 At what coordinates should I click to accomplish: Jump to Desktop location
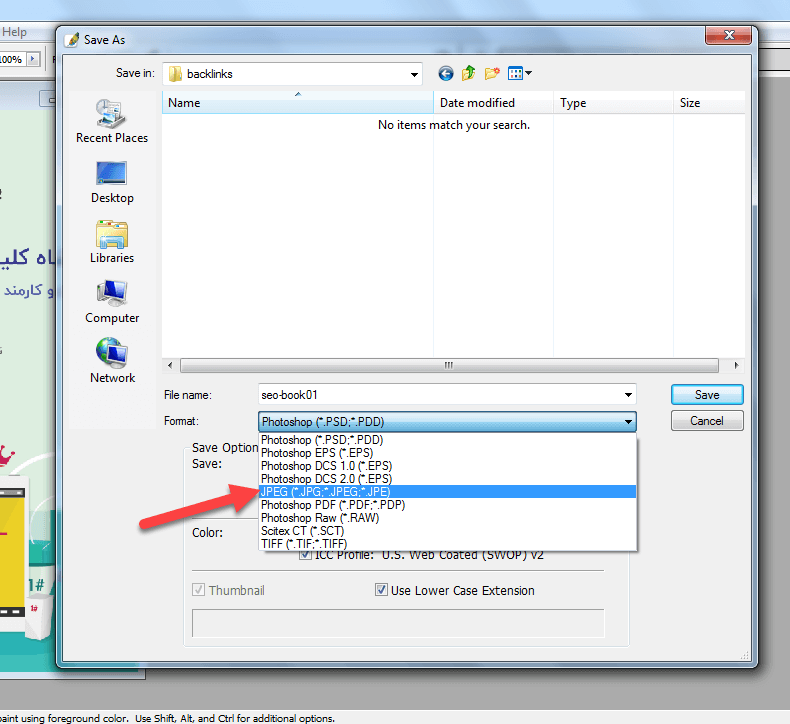click(112, 181)
